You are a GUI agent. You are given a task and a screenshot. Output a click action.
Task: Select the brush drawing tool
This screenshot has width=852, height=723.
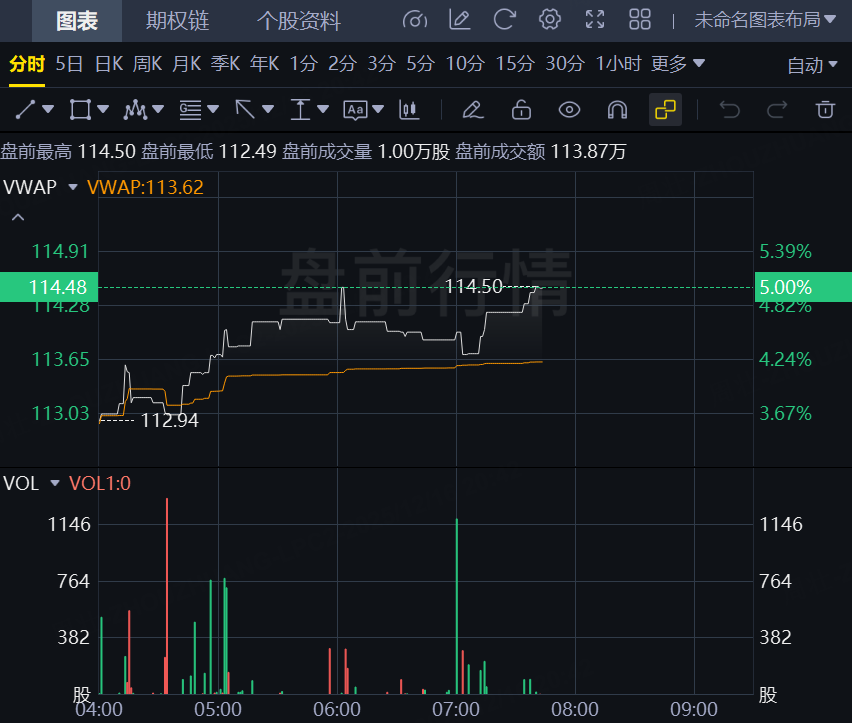coord(473,109)
